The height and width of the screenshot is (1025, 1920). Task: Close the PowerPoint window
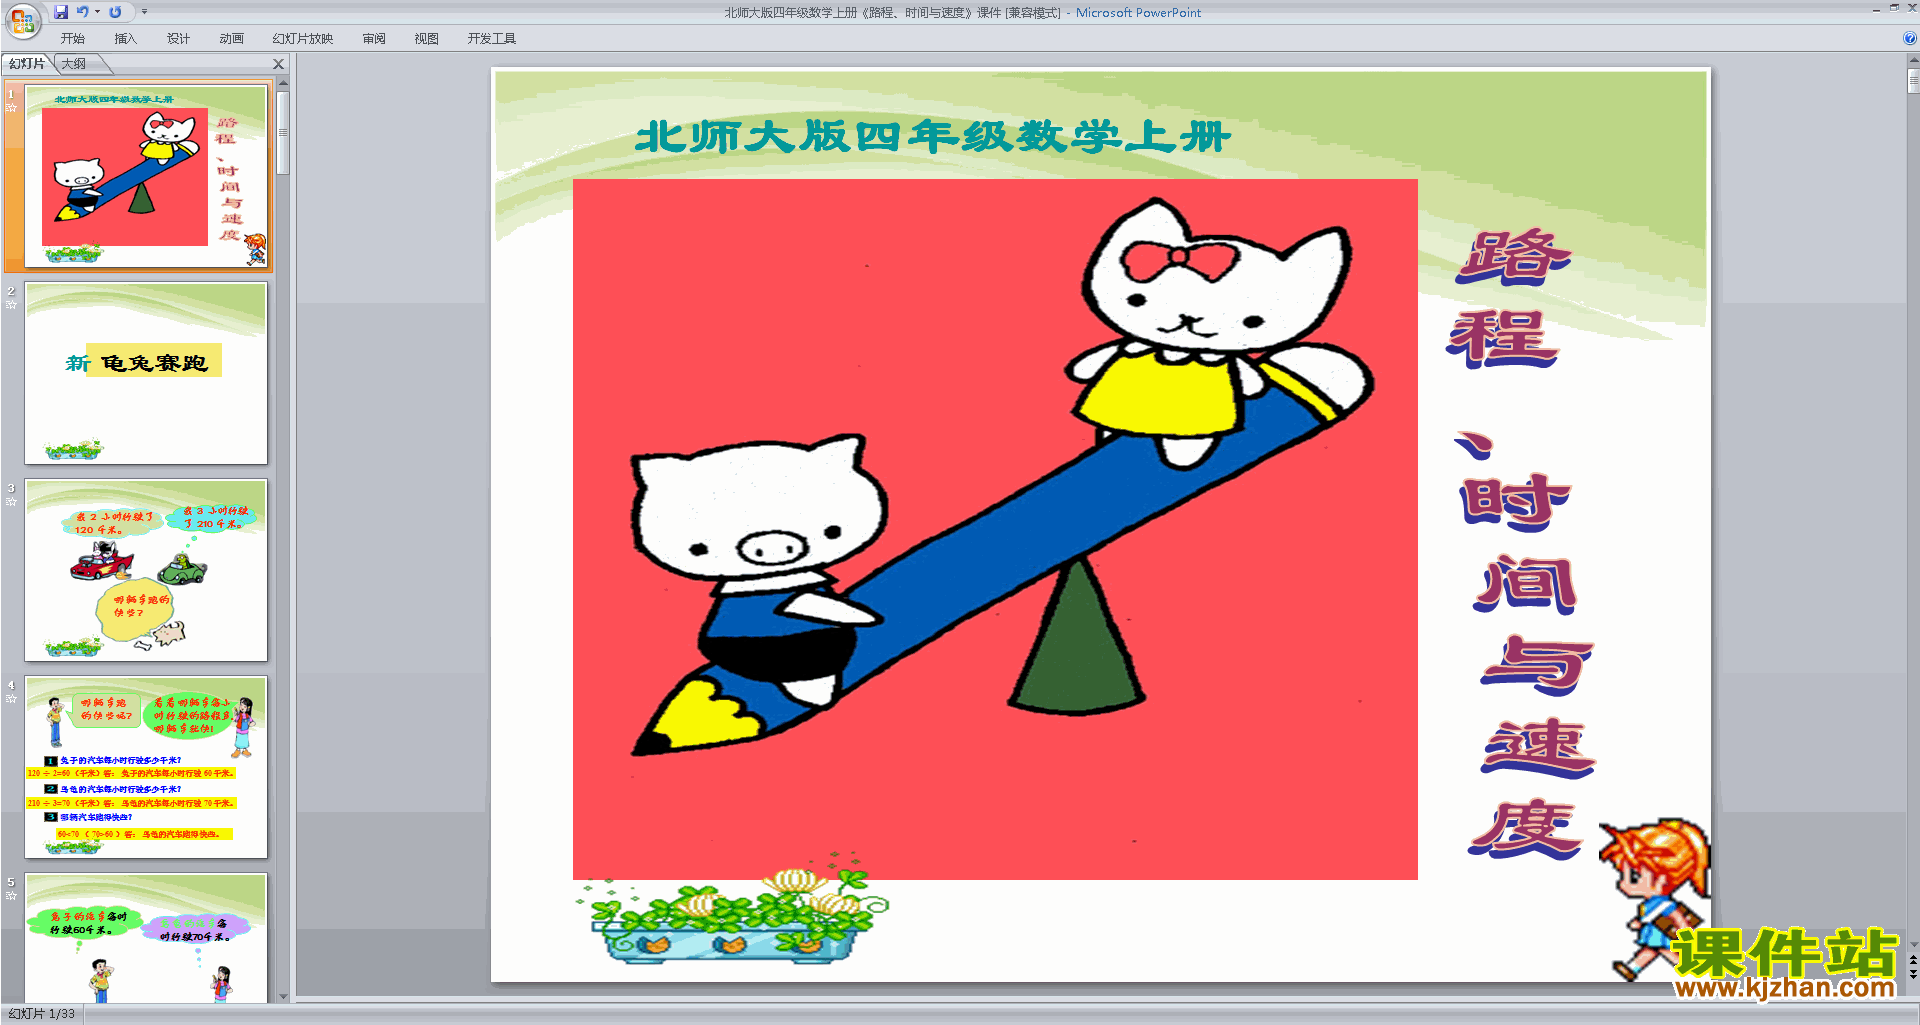point(1912,8)
